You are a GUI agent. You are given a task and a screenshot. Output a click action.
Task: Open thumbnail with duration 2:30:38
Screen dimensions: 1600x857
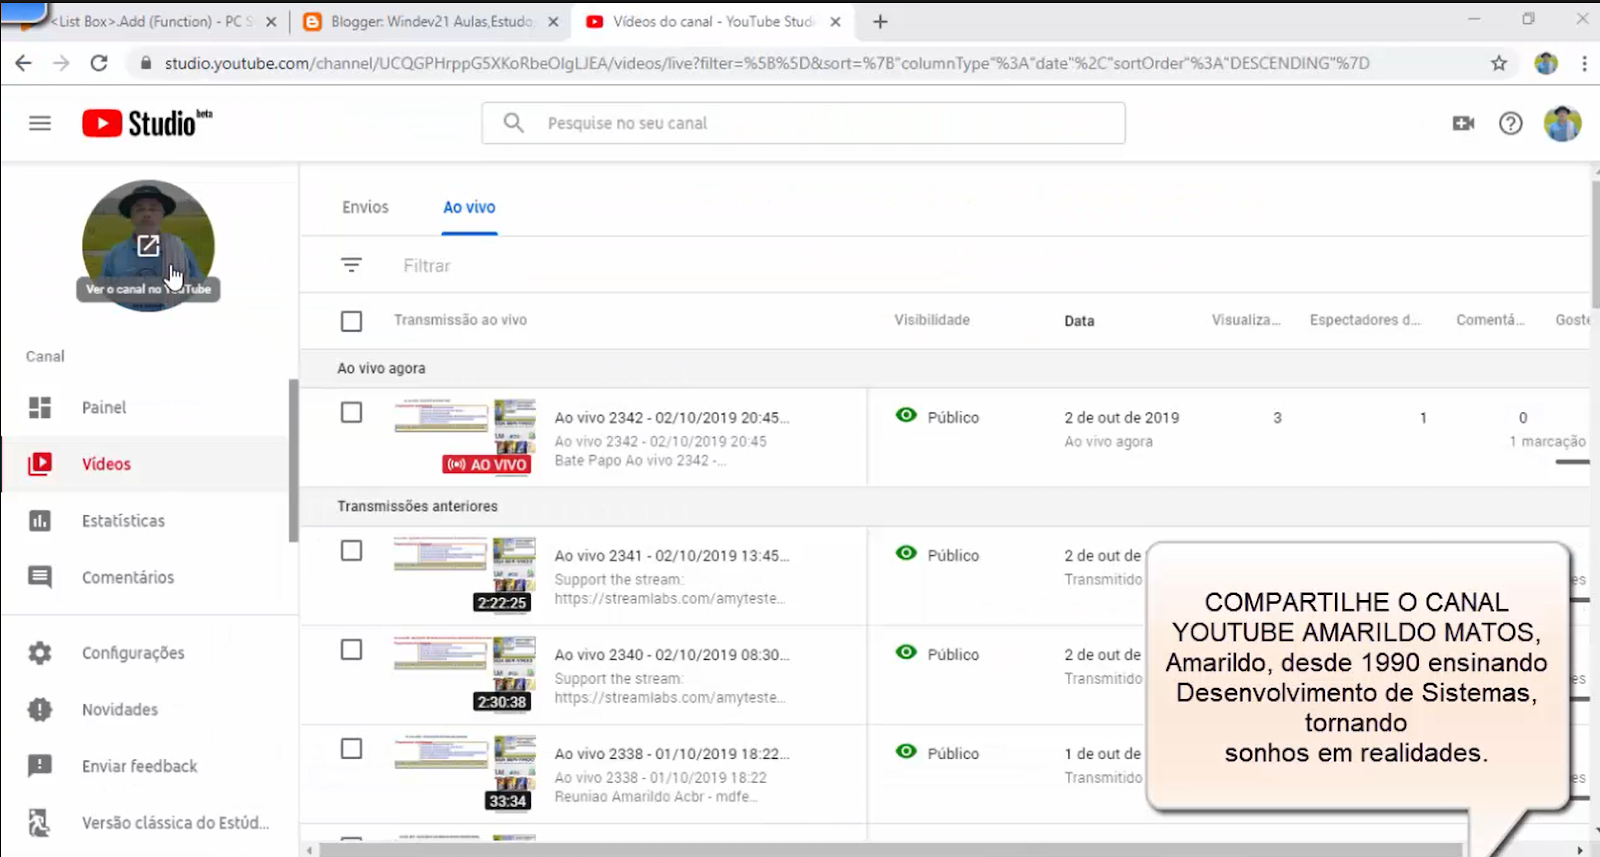pyautogui.click(x=465, y=673)
